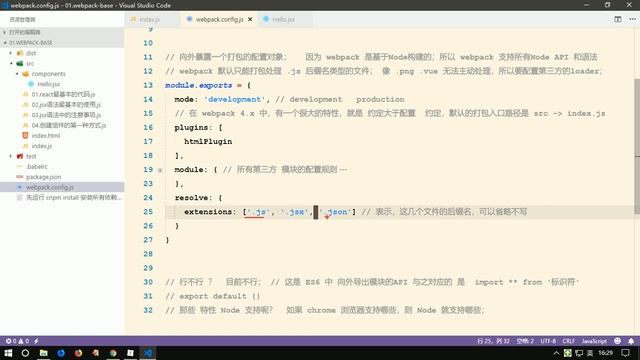Click the Visual Studio Code taskbar icon
The height and width of the screenshot is (360, 640).
point(148,353)
